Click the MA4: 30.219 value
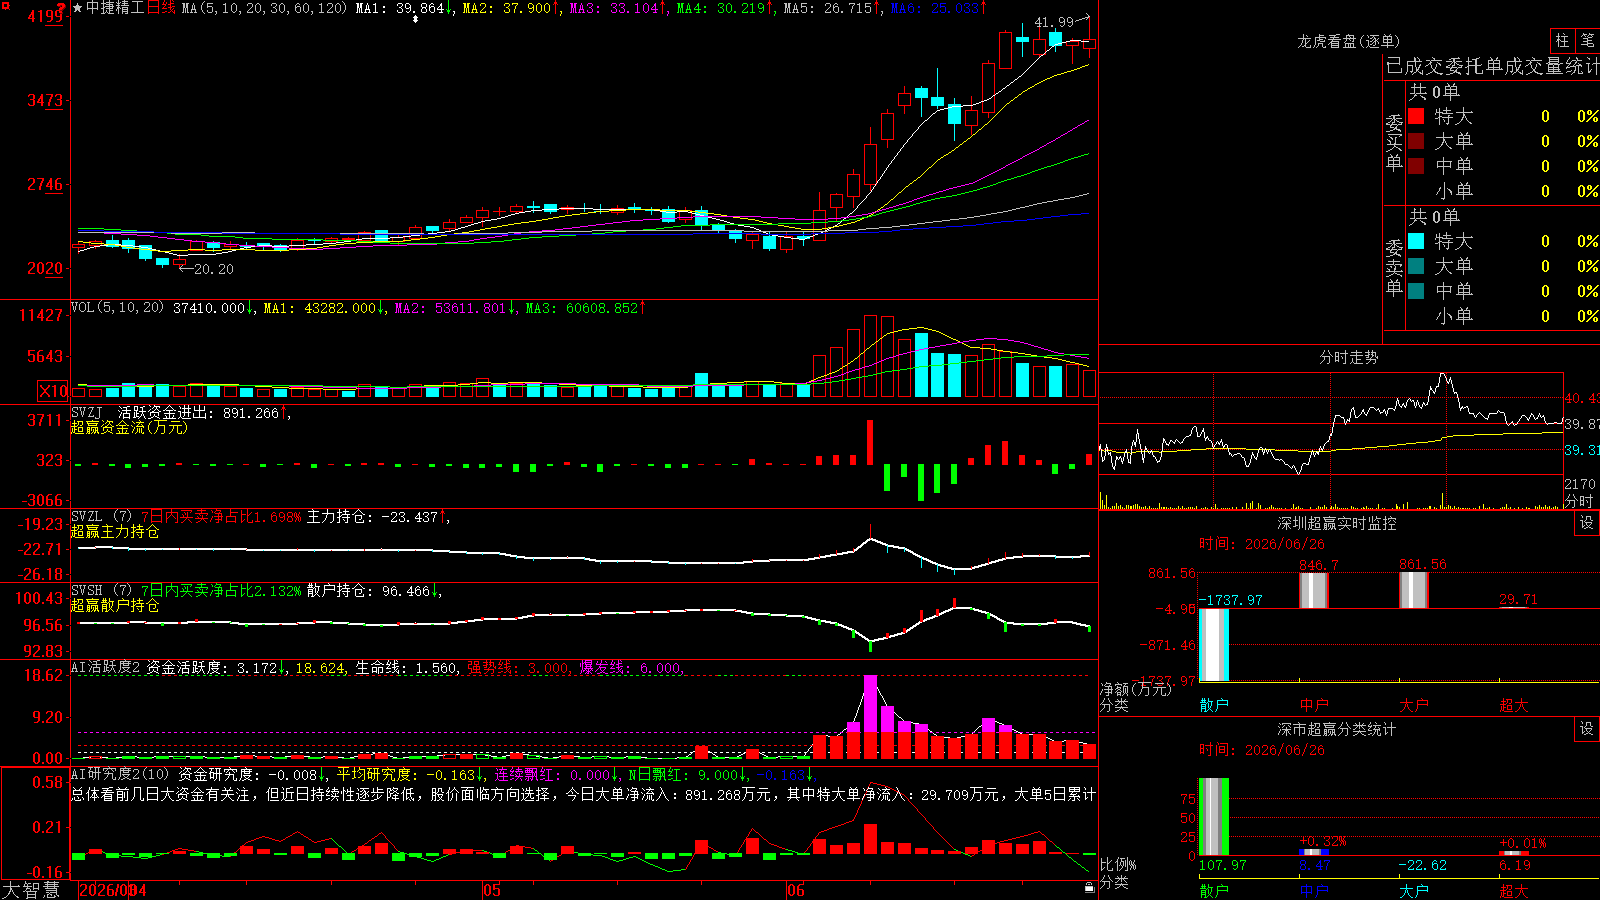Viewport: 1600px width, 900px height. pos(725,8)
